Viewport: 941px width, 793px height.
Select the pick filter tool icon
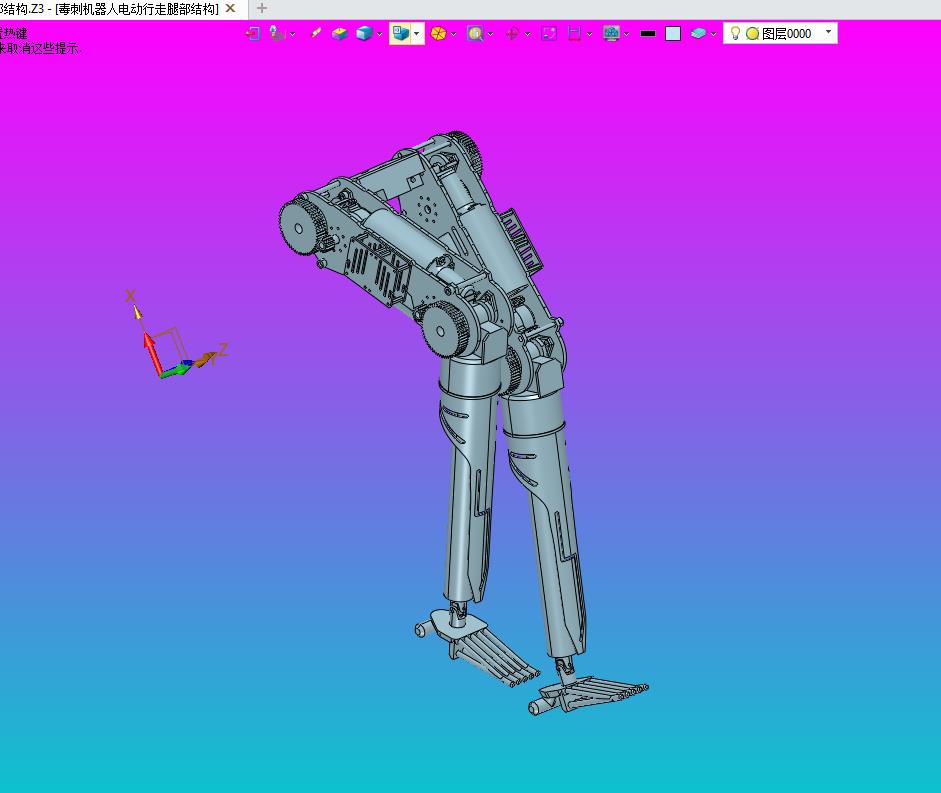click(x=277, y=33)
